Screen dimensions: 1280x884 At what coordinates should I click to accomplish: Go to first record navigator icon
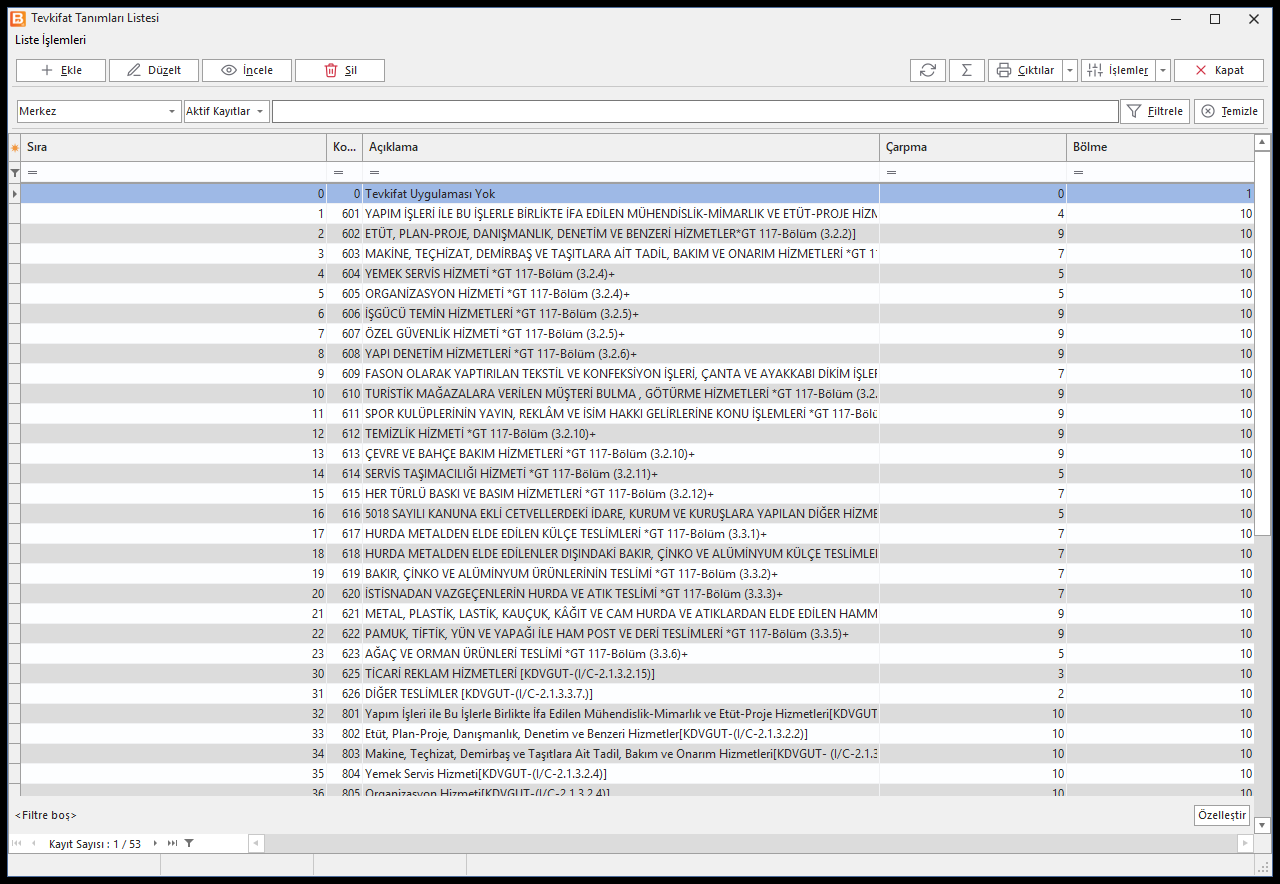tap(17, 844)
